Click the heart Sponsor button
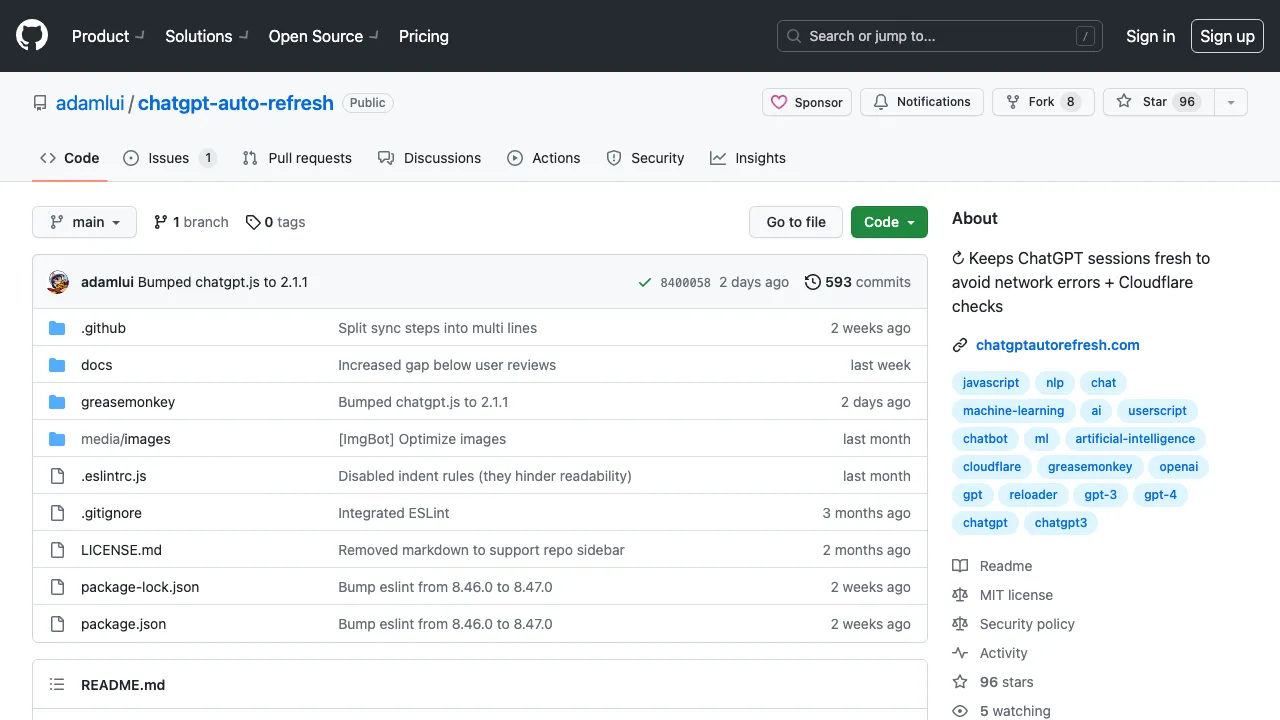 pos(807,102)
